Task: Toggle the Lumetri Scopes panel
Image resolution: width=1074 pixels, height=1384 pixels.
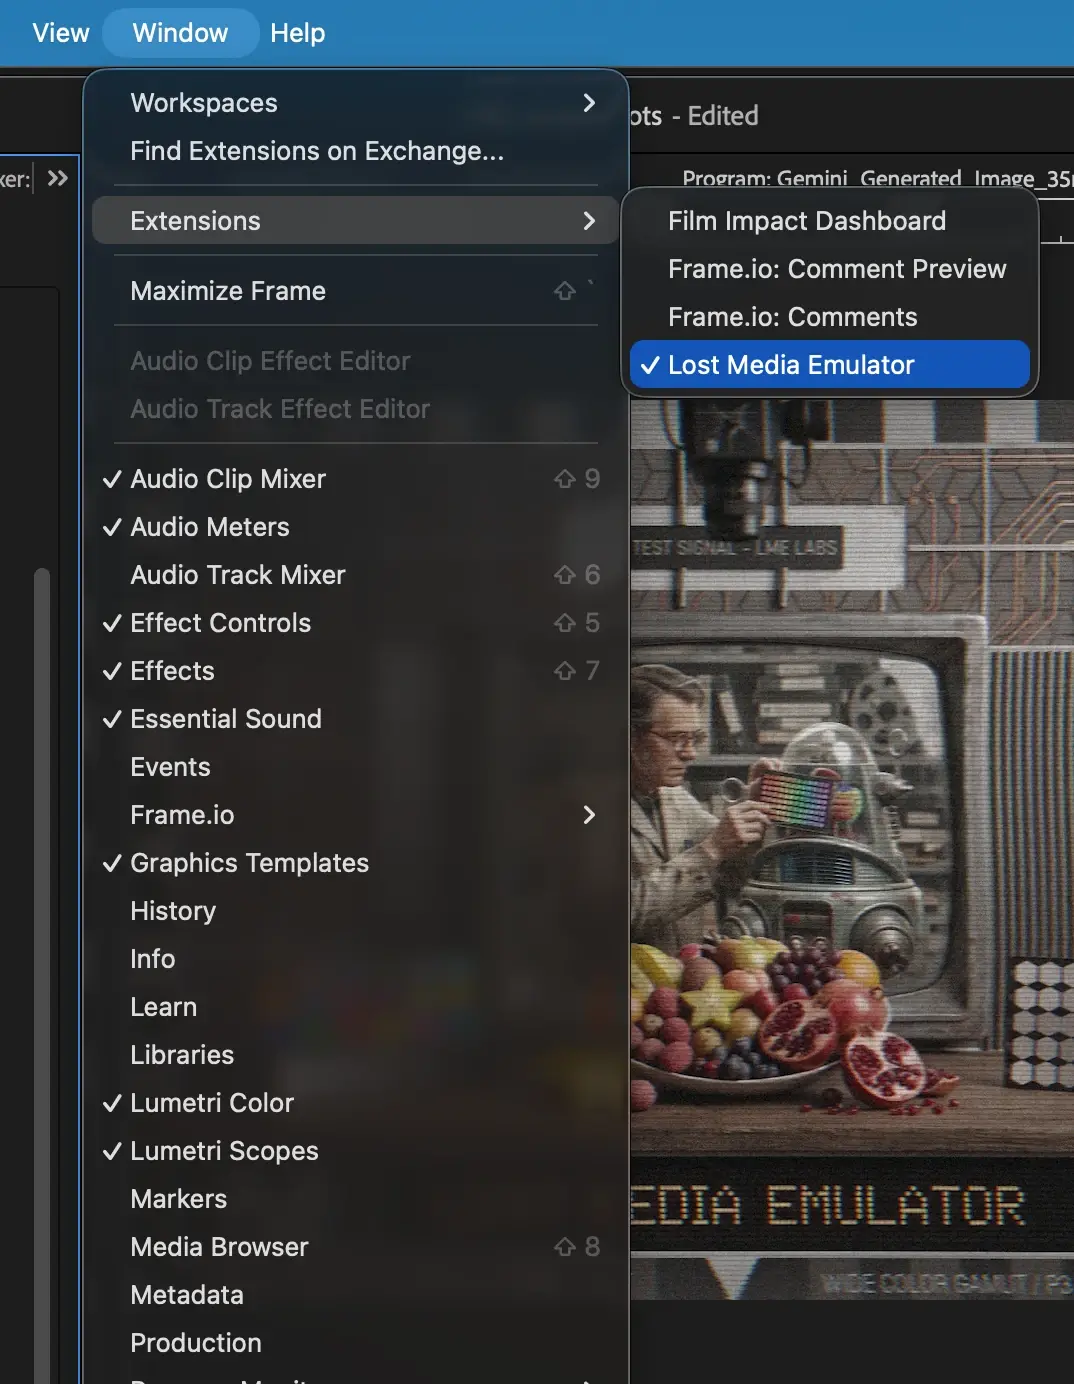Action: (x=356, y=1151)
